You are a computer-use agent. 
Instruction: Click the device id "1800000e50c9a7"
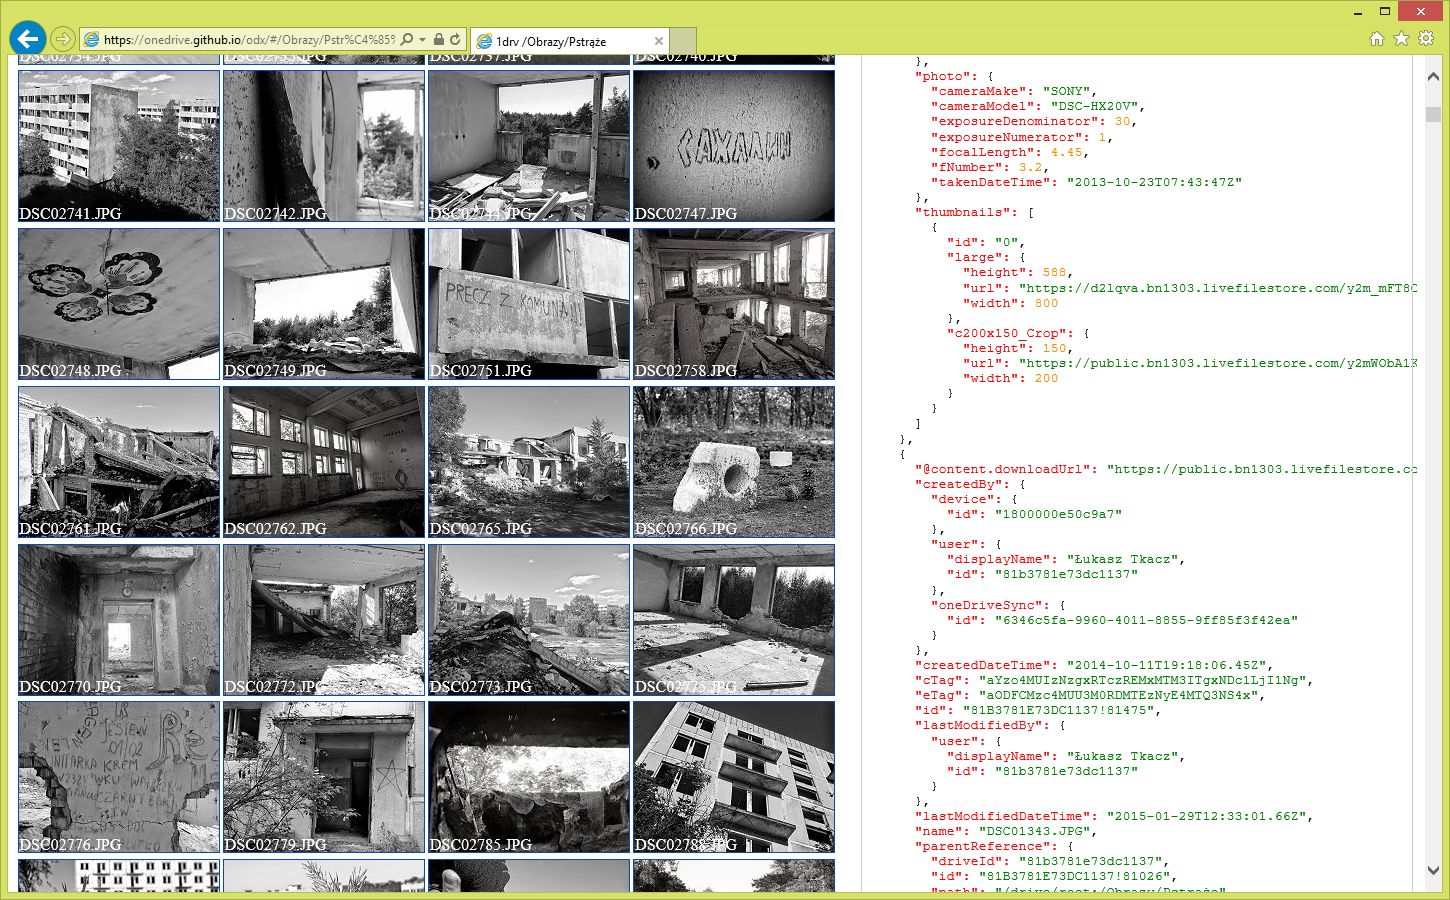pos(1058,514)
